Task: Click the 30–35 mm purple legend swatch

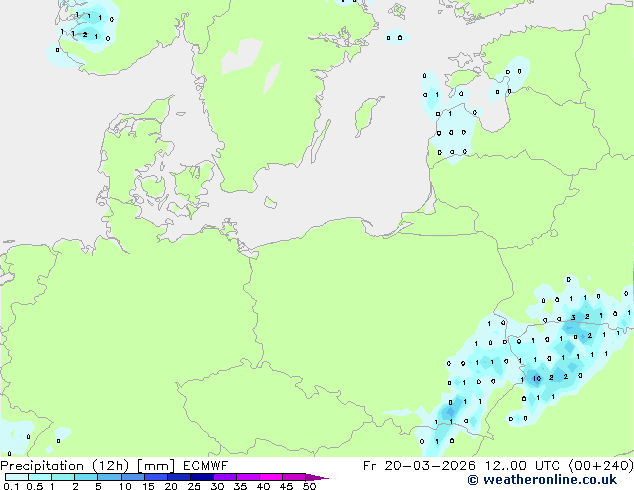Action: point(225,477)
